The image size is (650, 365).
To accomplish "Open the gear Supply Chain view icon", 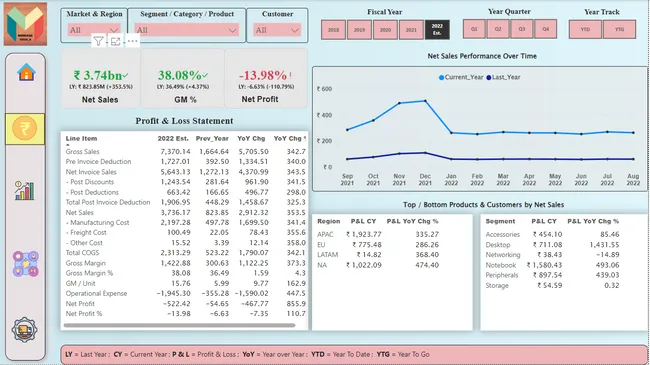I will [x=24, y=330].
